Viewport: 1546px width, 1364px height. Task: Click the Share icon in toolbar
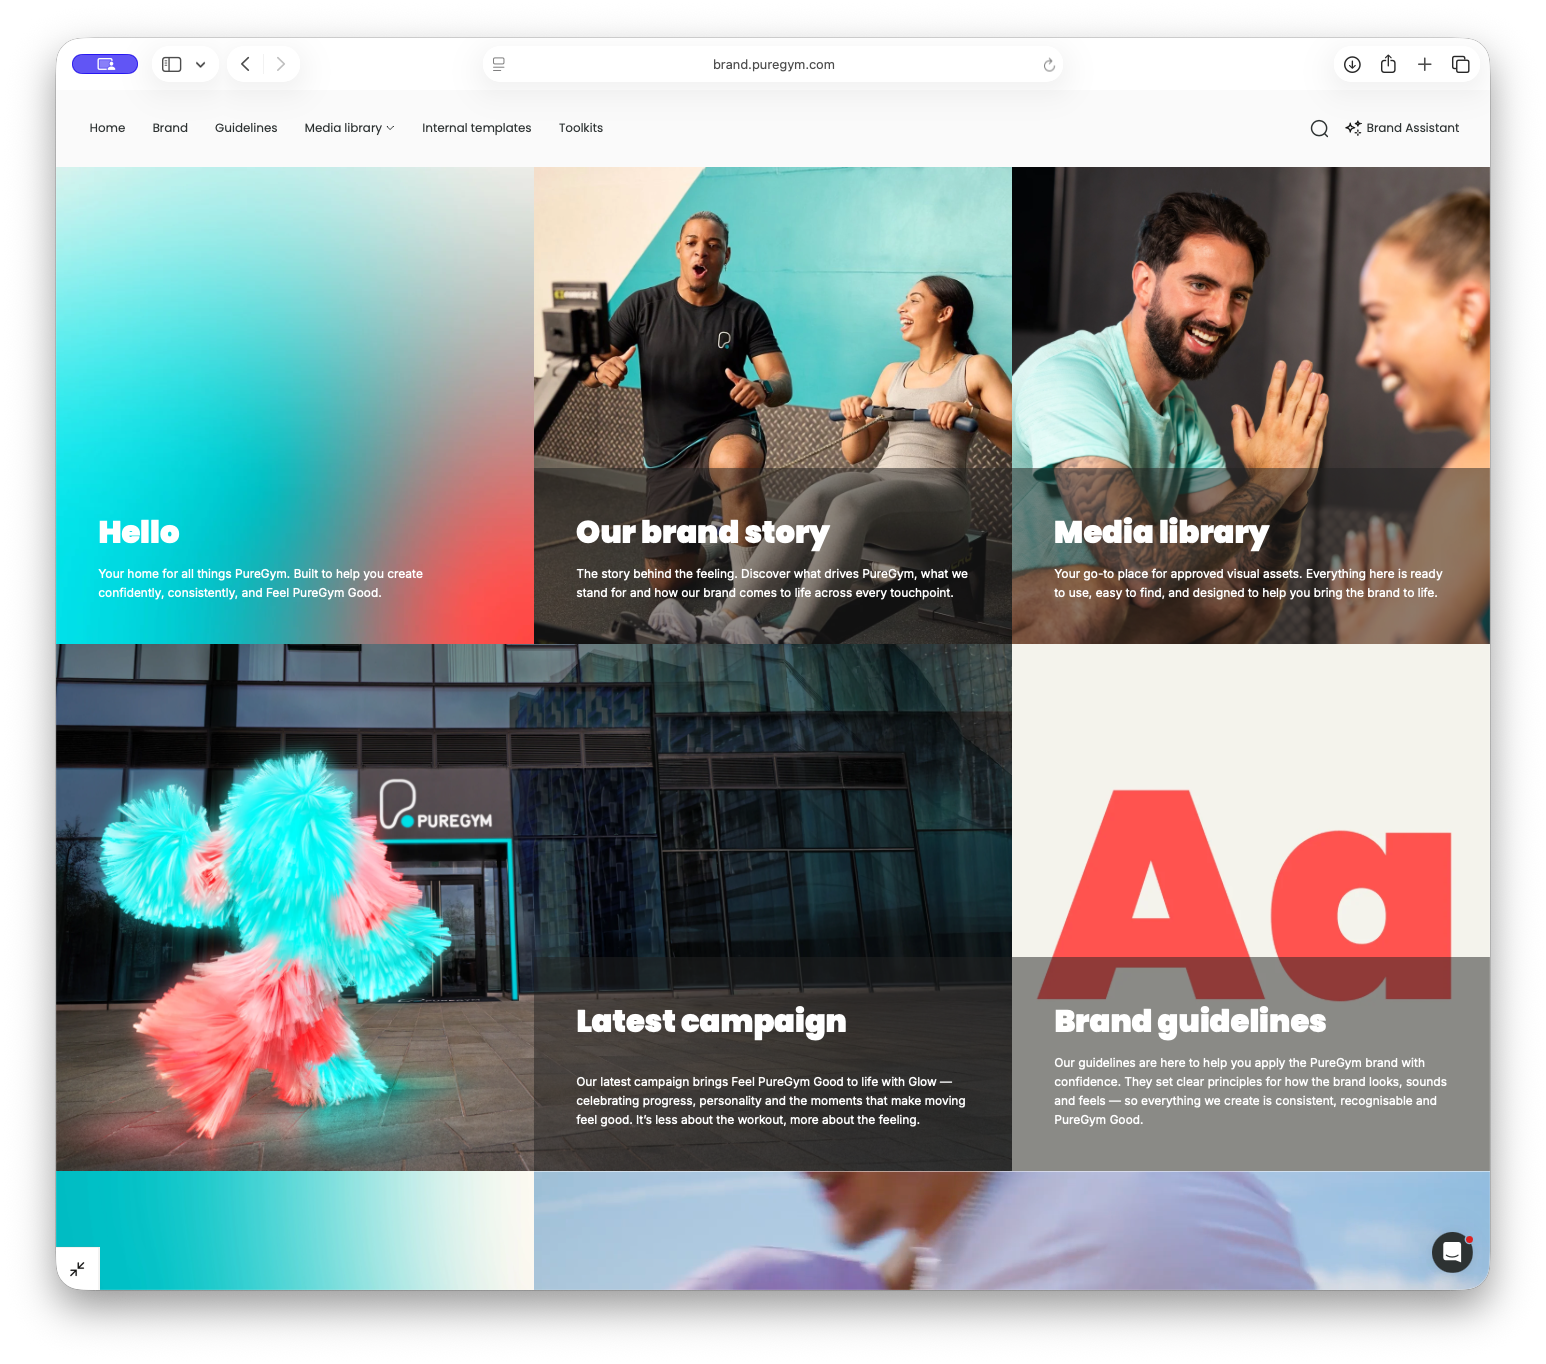(x=1388, y=65)
